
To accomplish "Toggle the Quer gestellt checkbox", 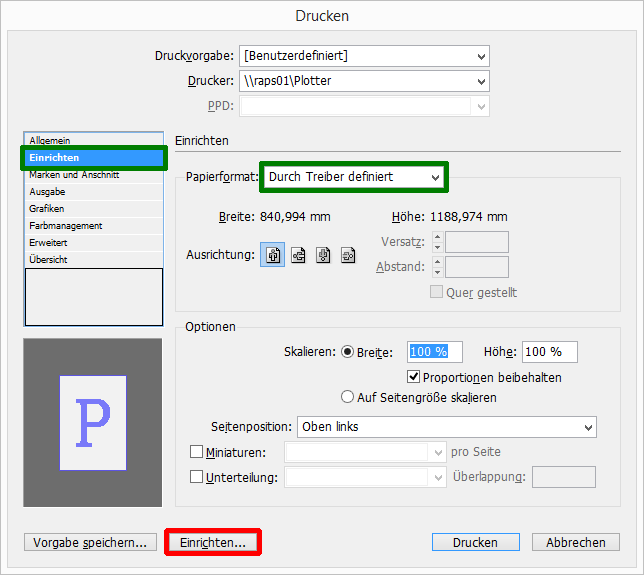I will tap(436, 292).
